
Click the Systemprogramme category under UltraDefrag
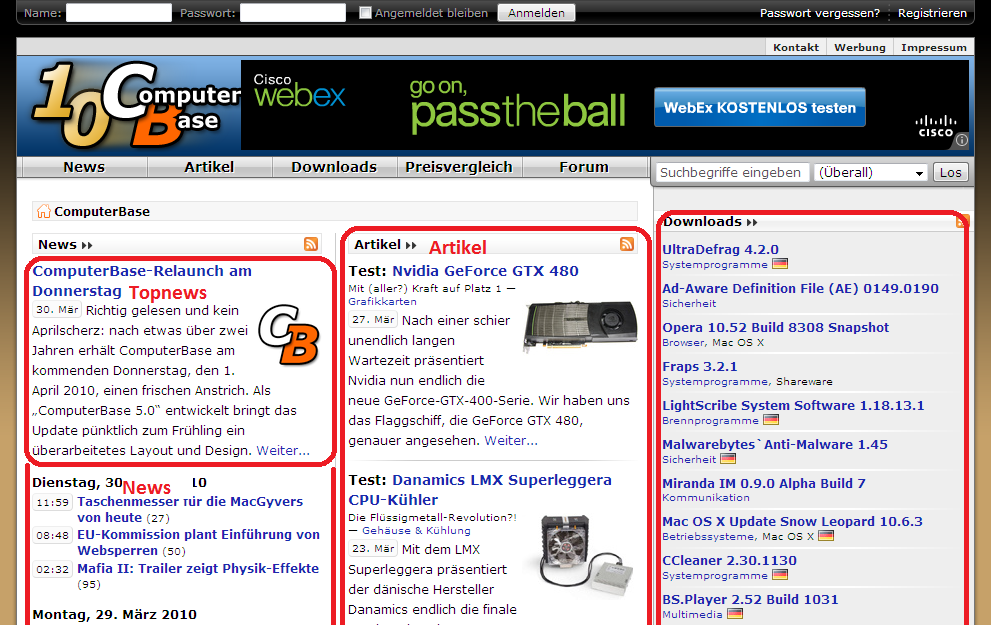(715, 264)
